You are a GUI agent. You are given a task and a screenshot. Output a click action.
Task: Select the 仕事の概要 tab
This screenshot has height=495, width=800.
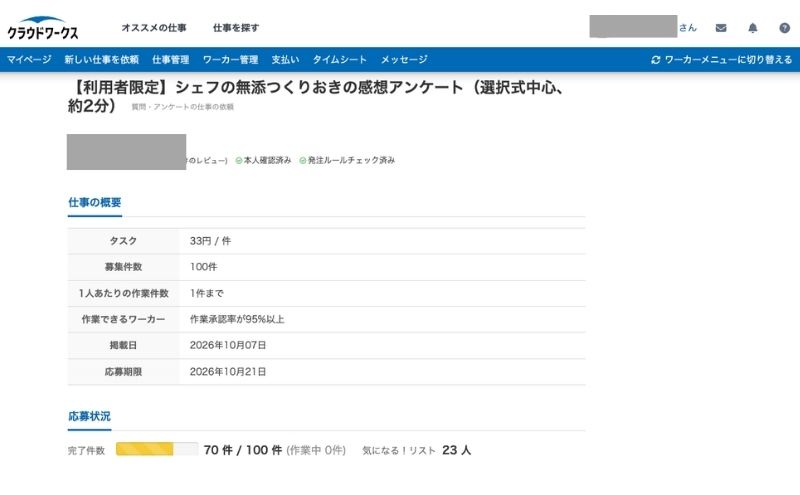[95, 203]
